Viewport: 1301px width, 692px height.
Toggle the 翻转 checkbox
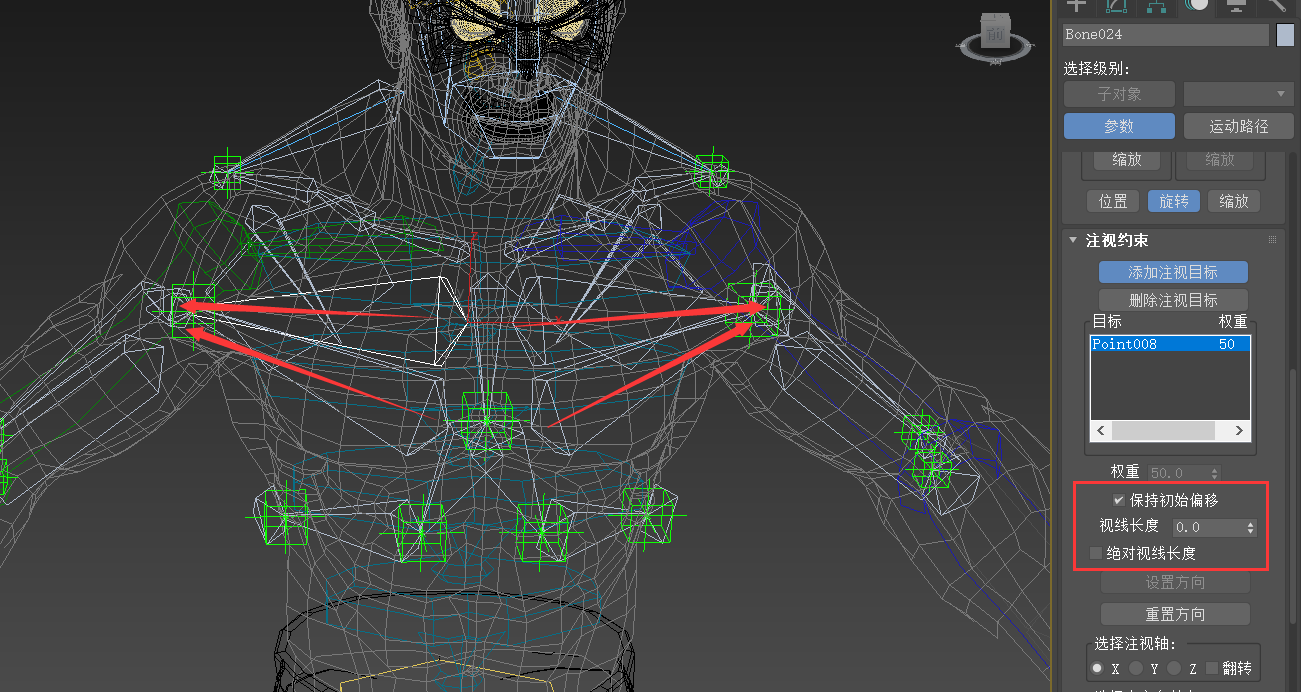coord(1212,668)
